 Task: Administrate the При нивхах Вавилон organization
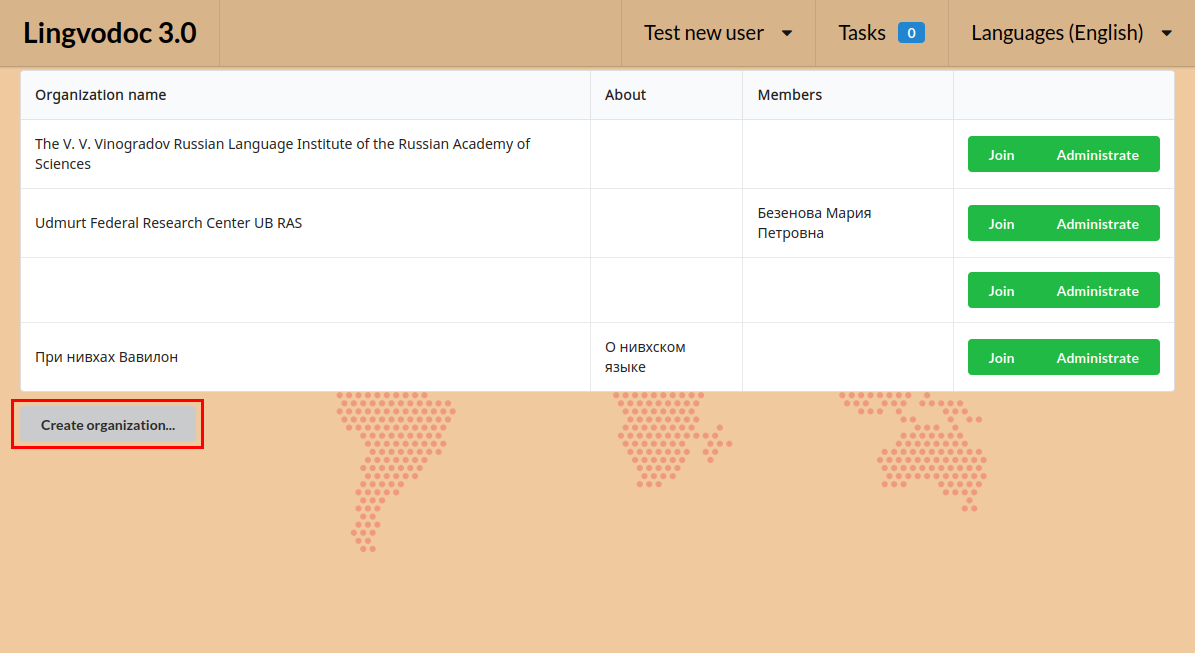pyautogui.click(x=1097, y=357)
